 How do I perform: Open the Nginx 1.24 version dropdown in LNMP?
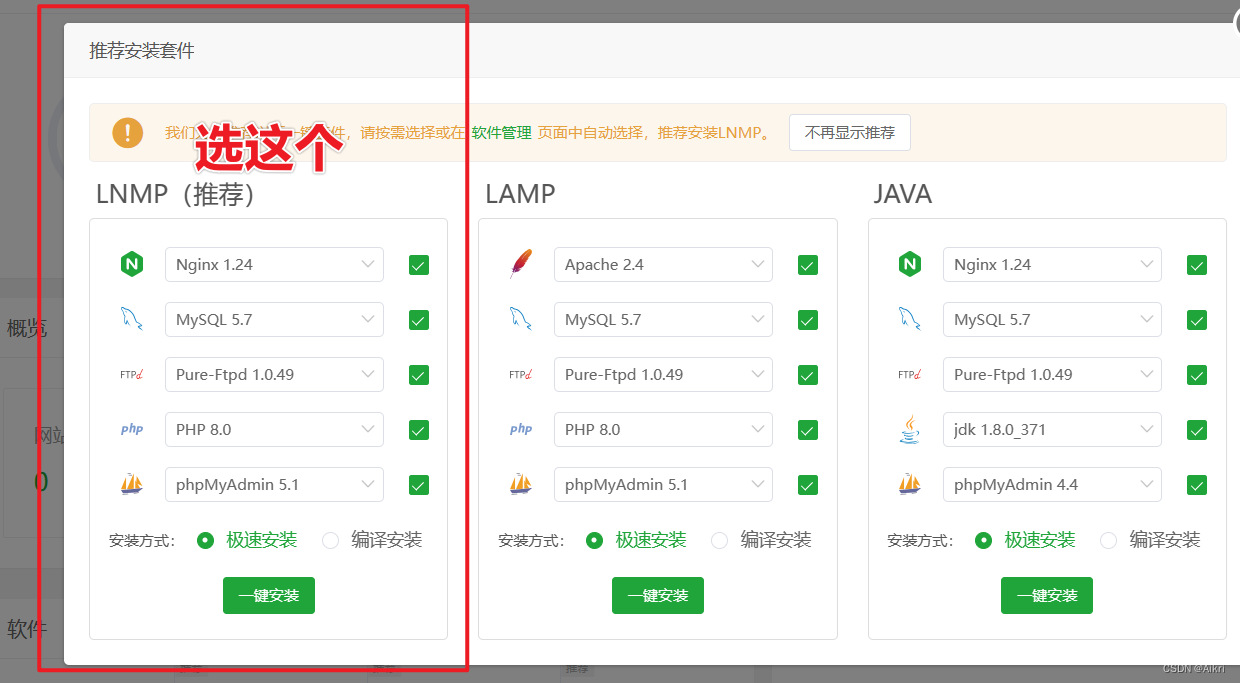[274, 264]
